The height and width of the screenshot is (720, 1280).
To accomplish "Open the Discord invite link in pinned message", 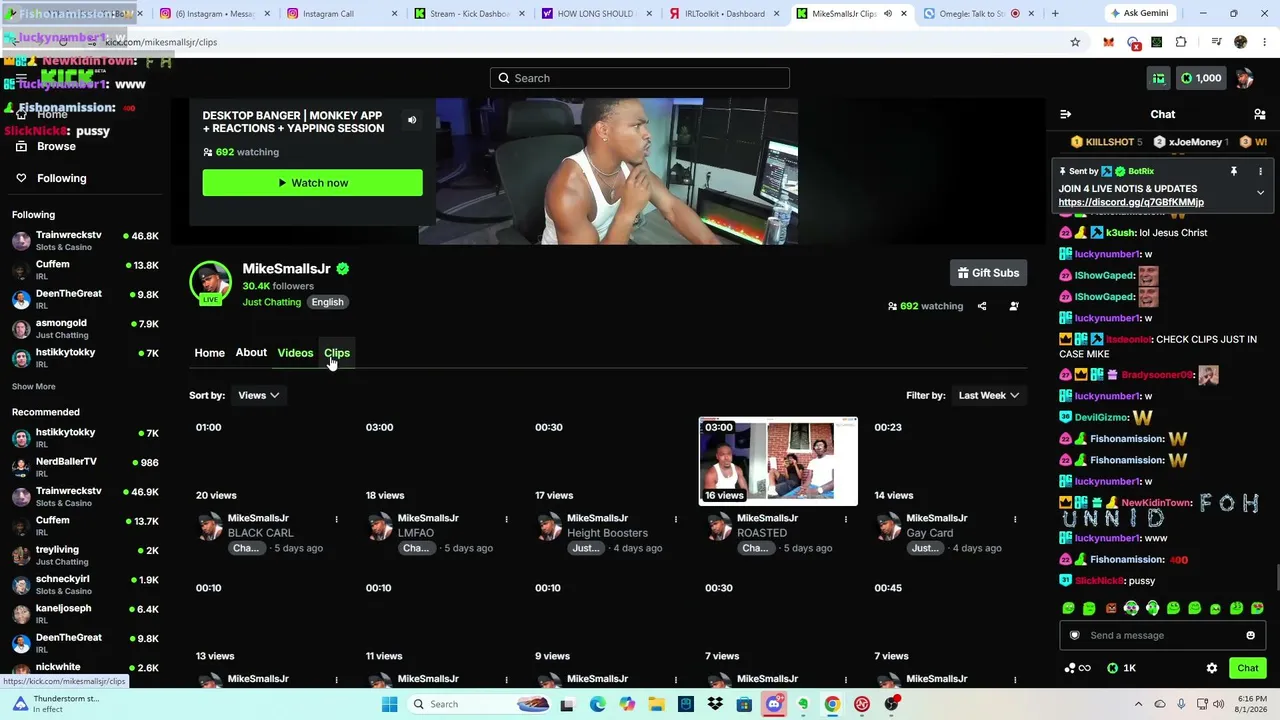I will [x=1131, y=202].
